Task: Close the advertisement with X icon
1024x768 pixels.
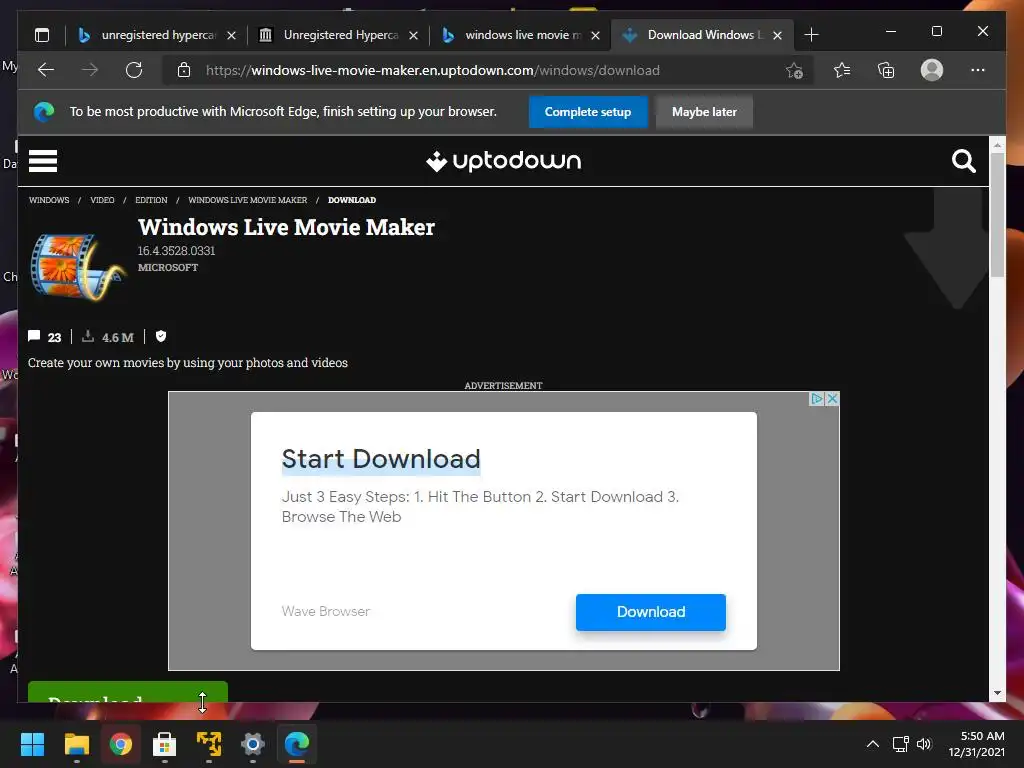Action: (832, 398)
